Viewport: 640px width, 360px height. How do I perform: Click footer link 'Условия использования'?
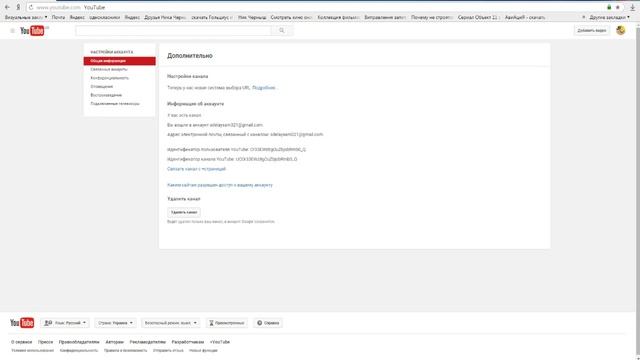pyautogui.click(x=32, y=351)
